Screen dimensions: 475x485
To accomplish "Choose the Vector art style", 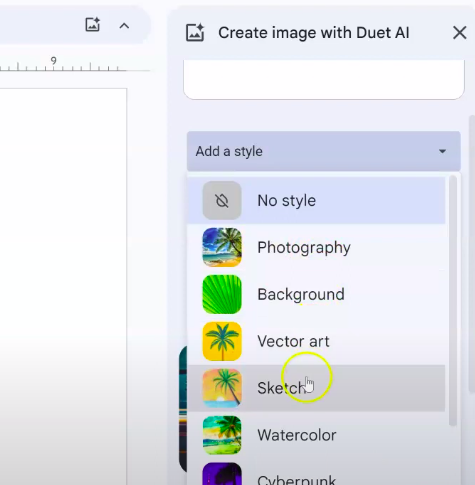I will point(316,341).
